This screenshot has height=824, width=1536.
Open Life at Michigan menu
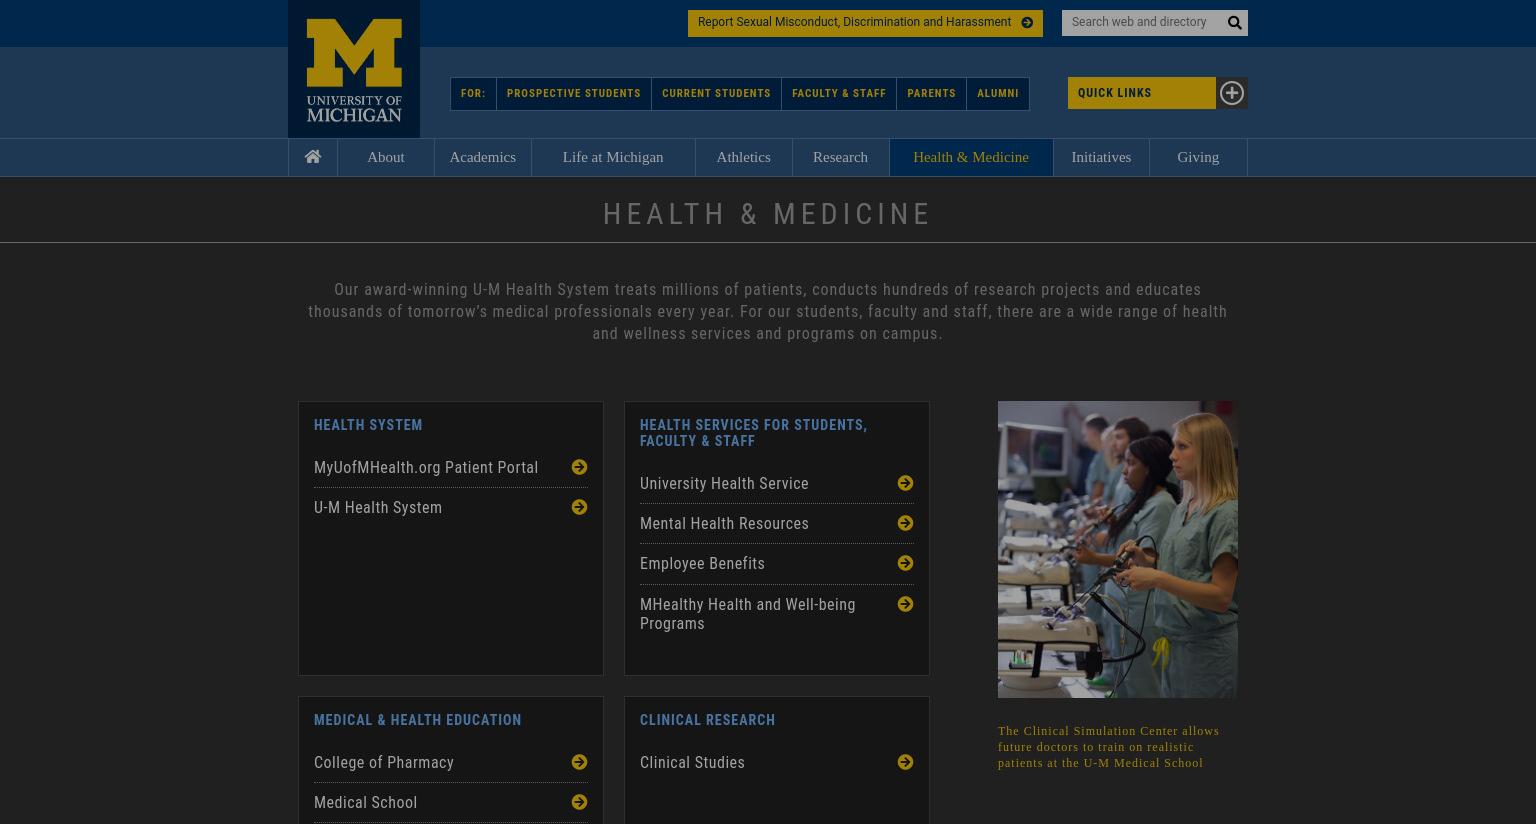pyautogui.click(x=612, y=157)
